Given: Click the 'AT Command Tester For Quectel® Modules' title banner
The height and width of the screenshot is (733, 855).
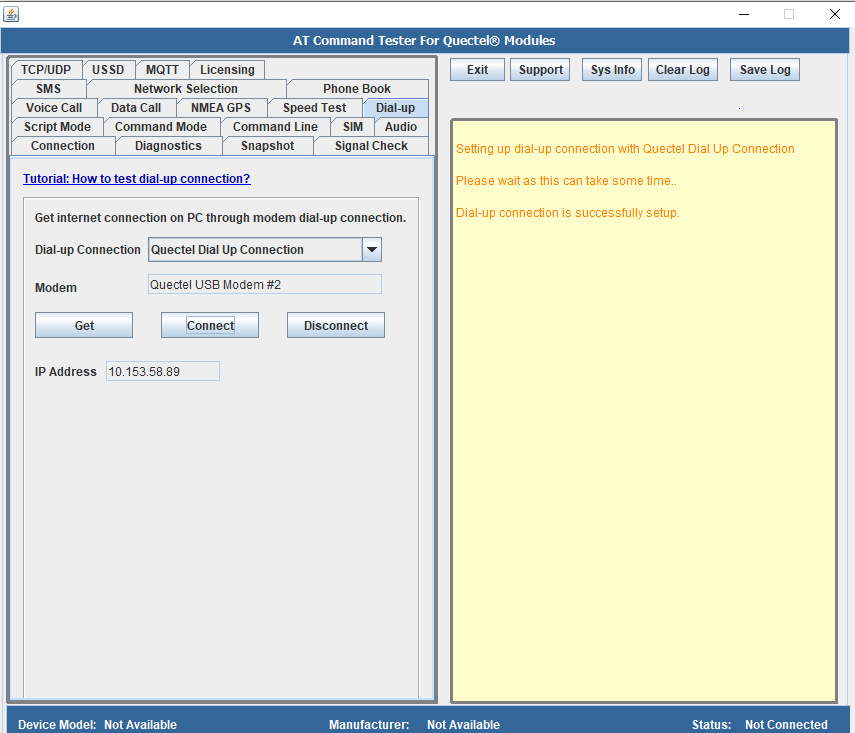Looking at the screenshot, I should (424, 41).
